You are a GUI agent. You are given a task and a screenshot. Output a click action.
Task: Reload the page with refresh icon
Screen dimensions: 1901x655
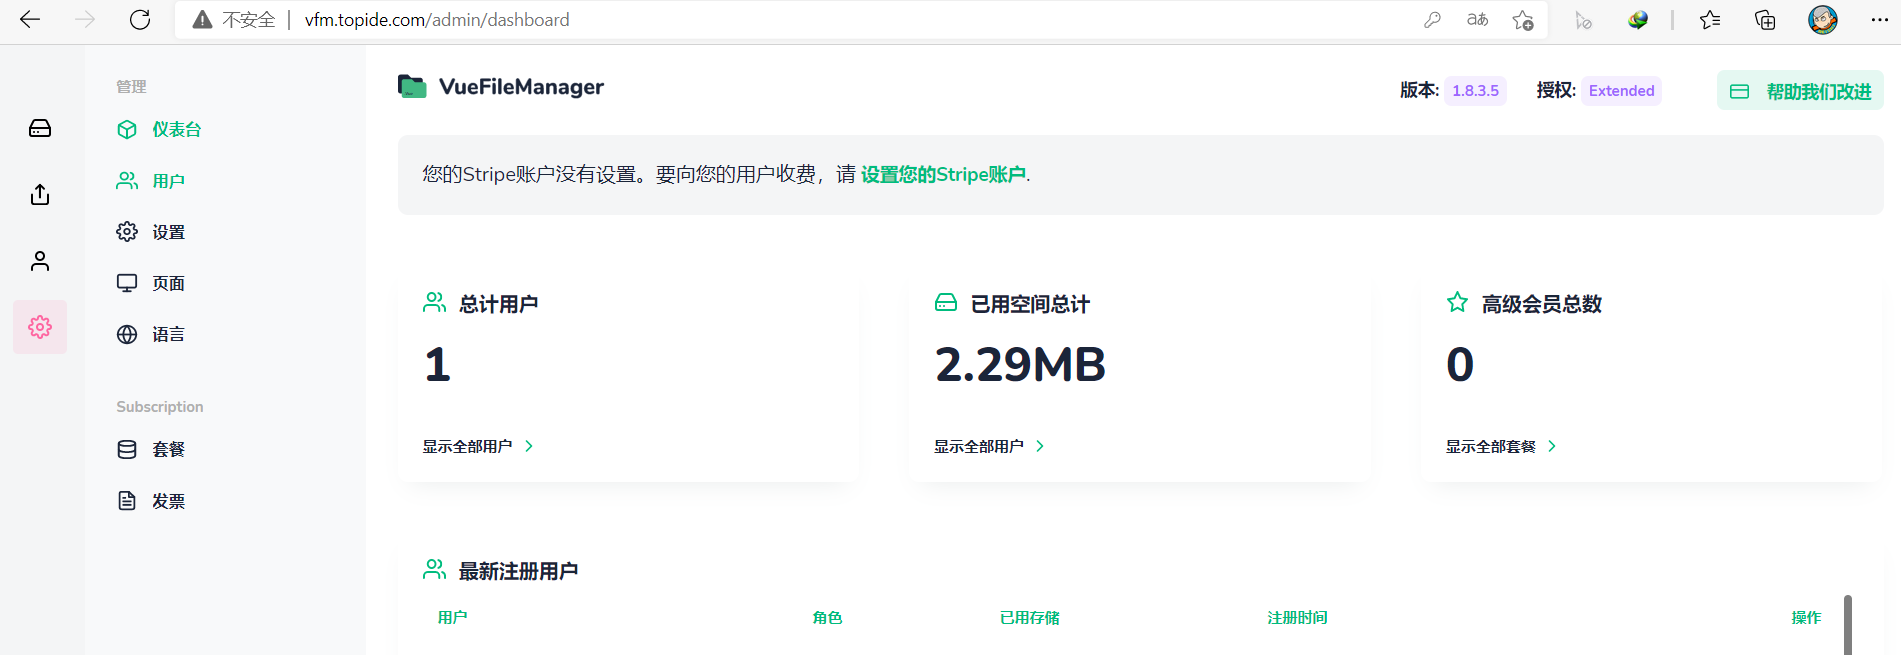pos(140,20)
